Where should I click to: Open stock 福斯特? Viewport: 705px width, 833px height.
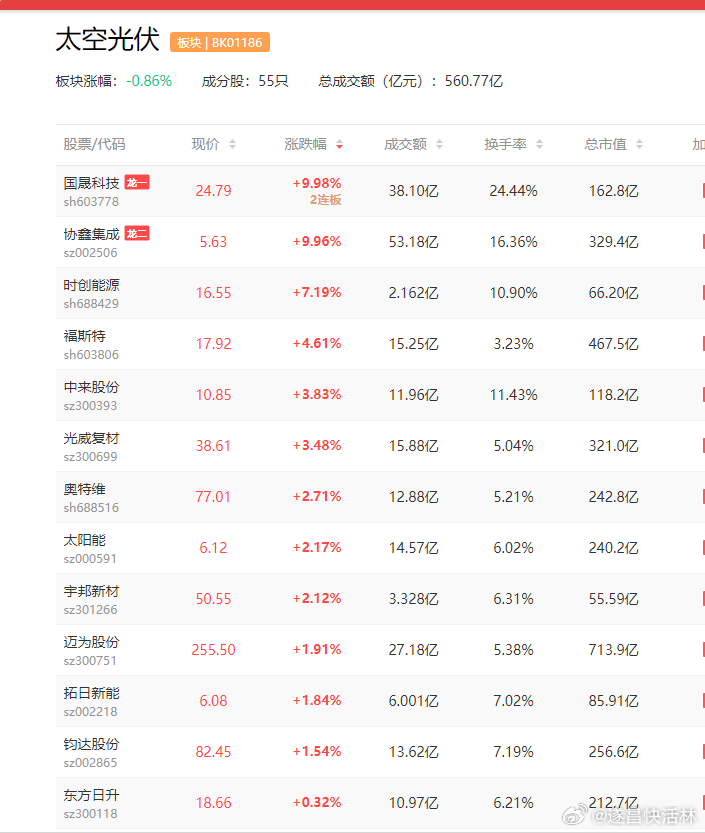[84, 336]
